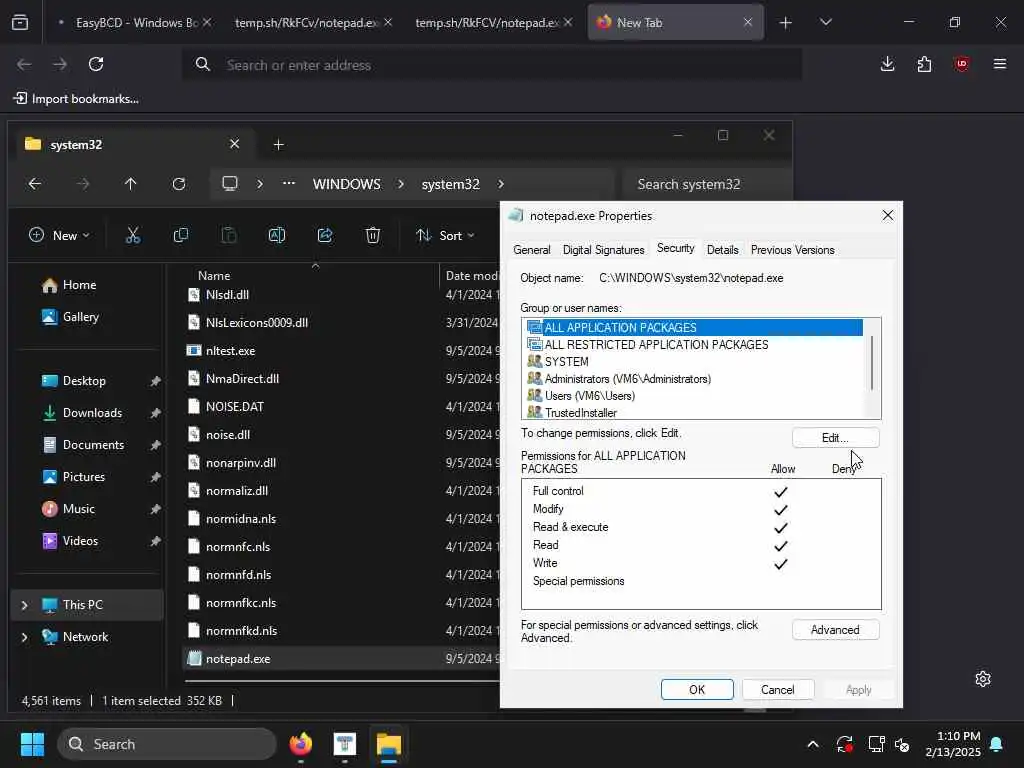Switch to the Previous Versions tab
Viewport: 1024px width, 768px height.
point(792,250)
